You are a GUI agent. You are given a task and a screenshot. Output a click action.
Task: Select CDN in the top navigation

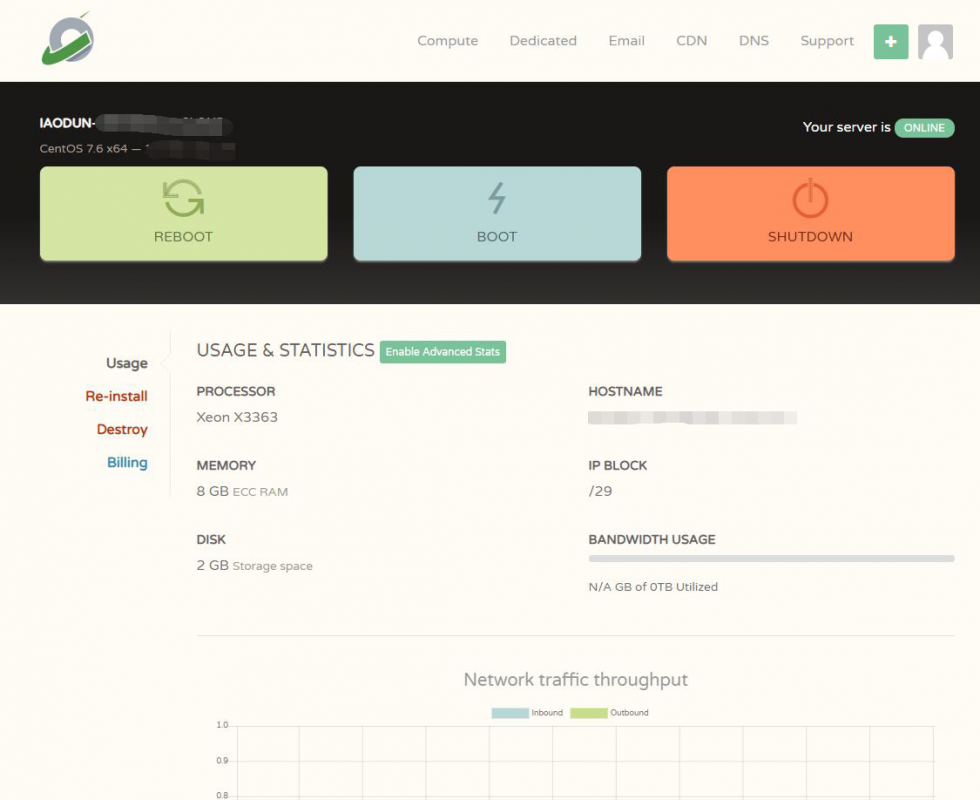[x=691, y=41]
